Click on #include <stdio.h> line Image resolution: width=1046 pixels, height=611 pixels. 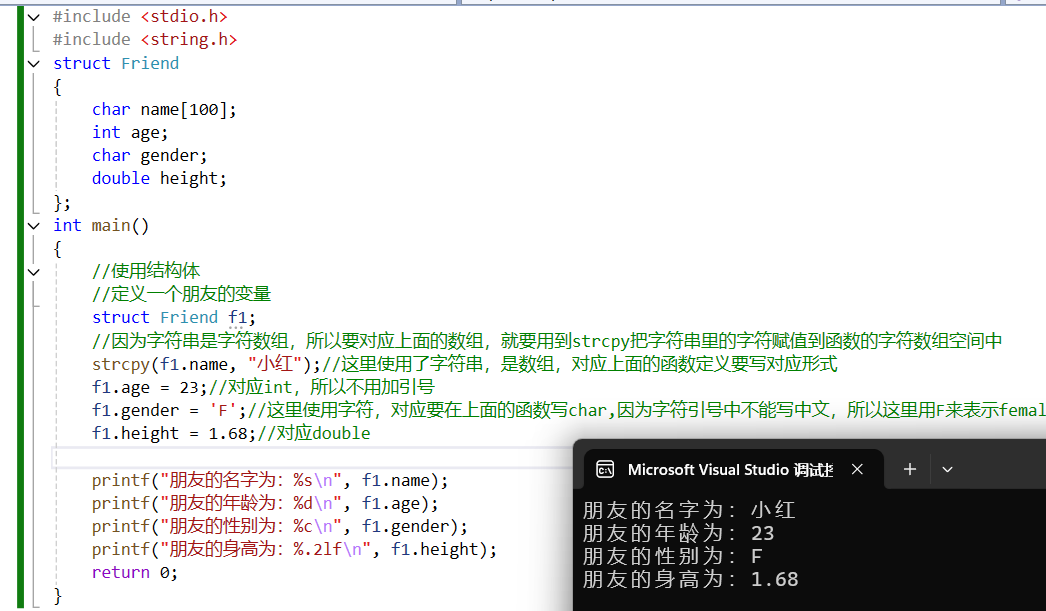pyautogui.click(x=140, y=17)
